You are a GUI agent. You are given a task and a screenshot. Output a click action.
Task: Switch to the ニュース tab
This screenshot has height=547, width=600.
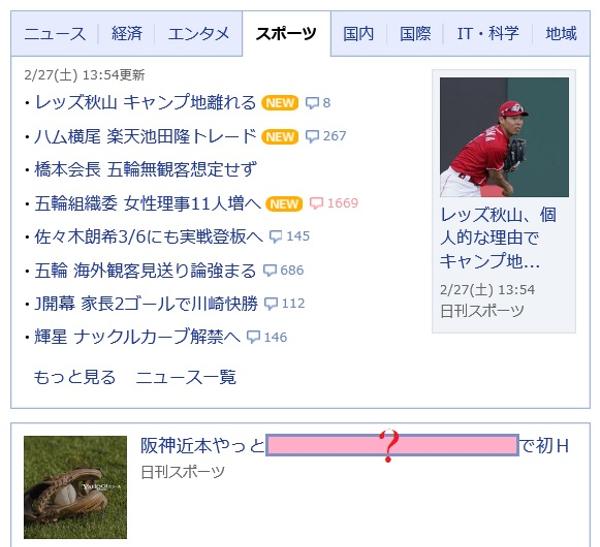55,34
